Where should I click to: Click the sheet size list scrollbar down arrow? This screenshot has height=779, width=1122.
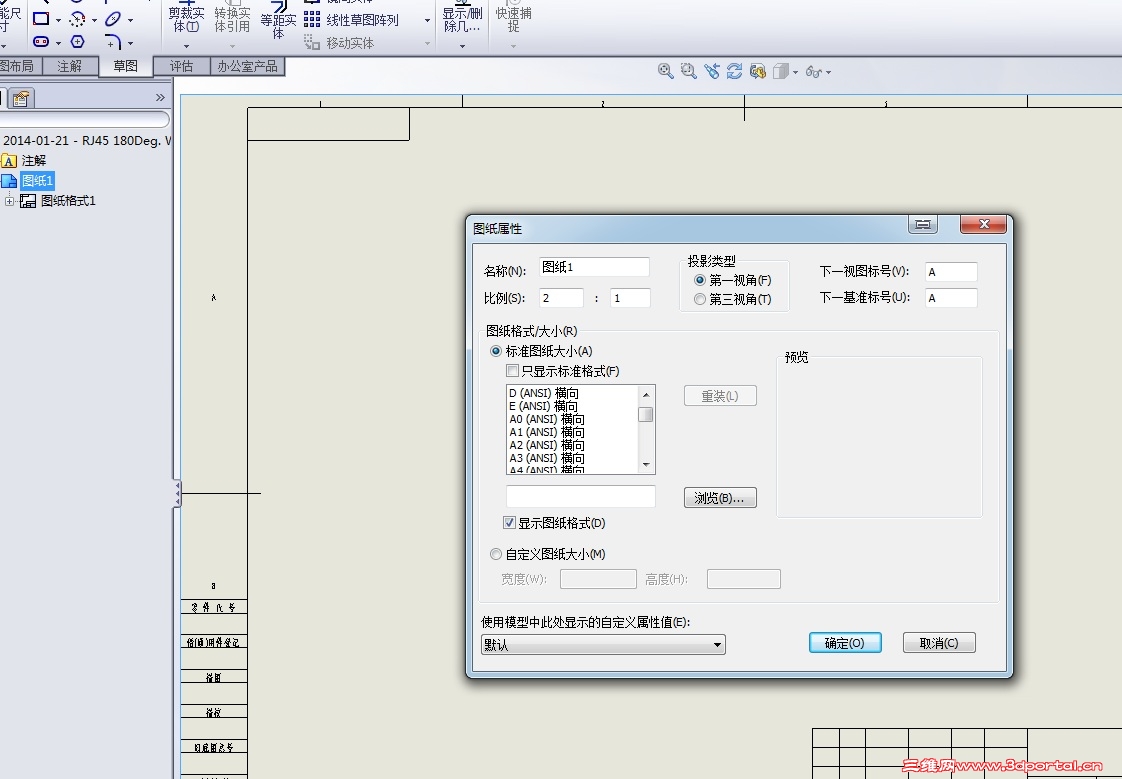[x=646, y=466]
